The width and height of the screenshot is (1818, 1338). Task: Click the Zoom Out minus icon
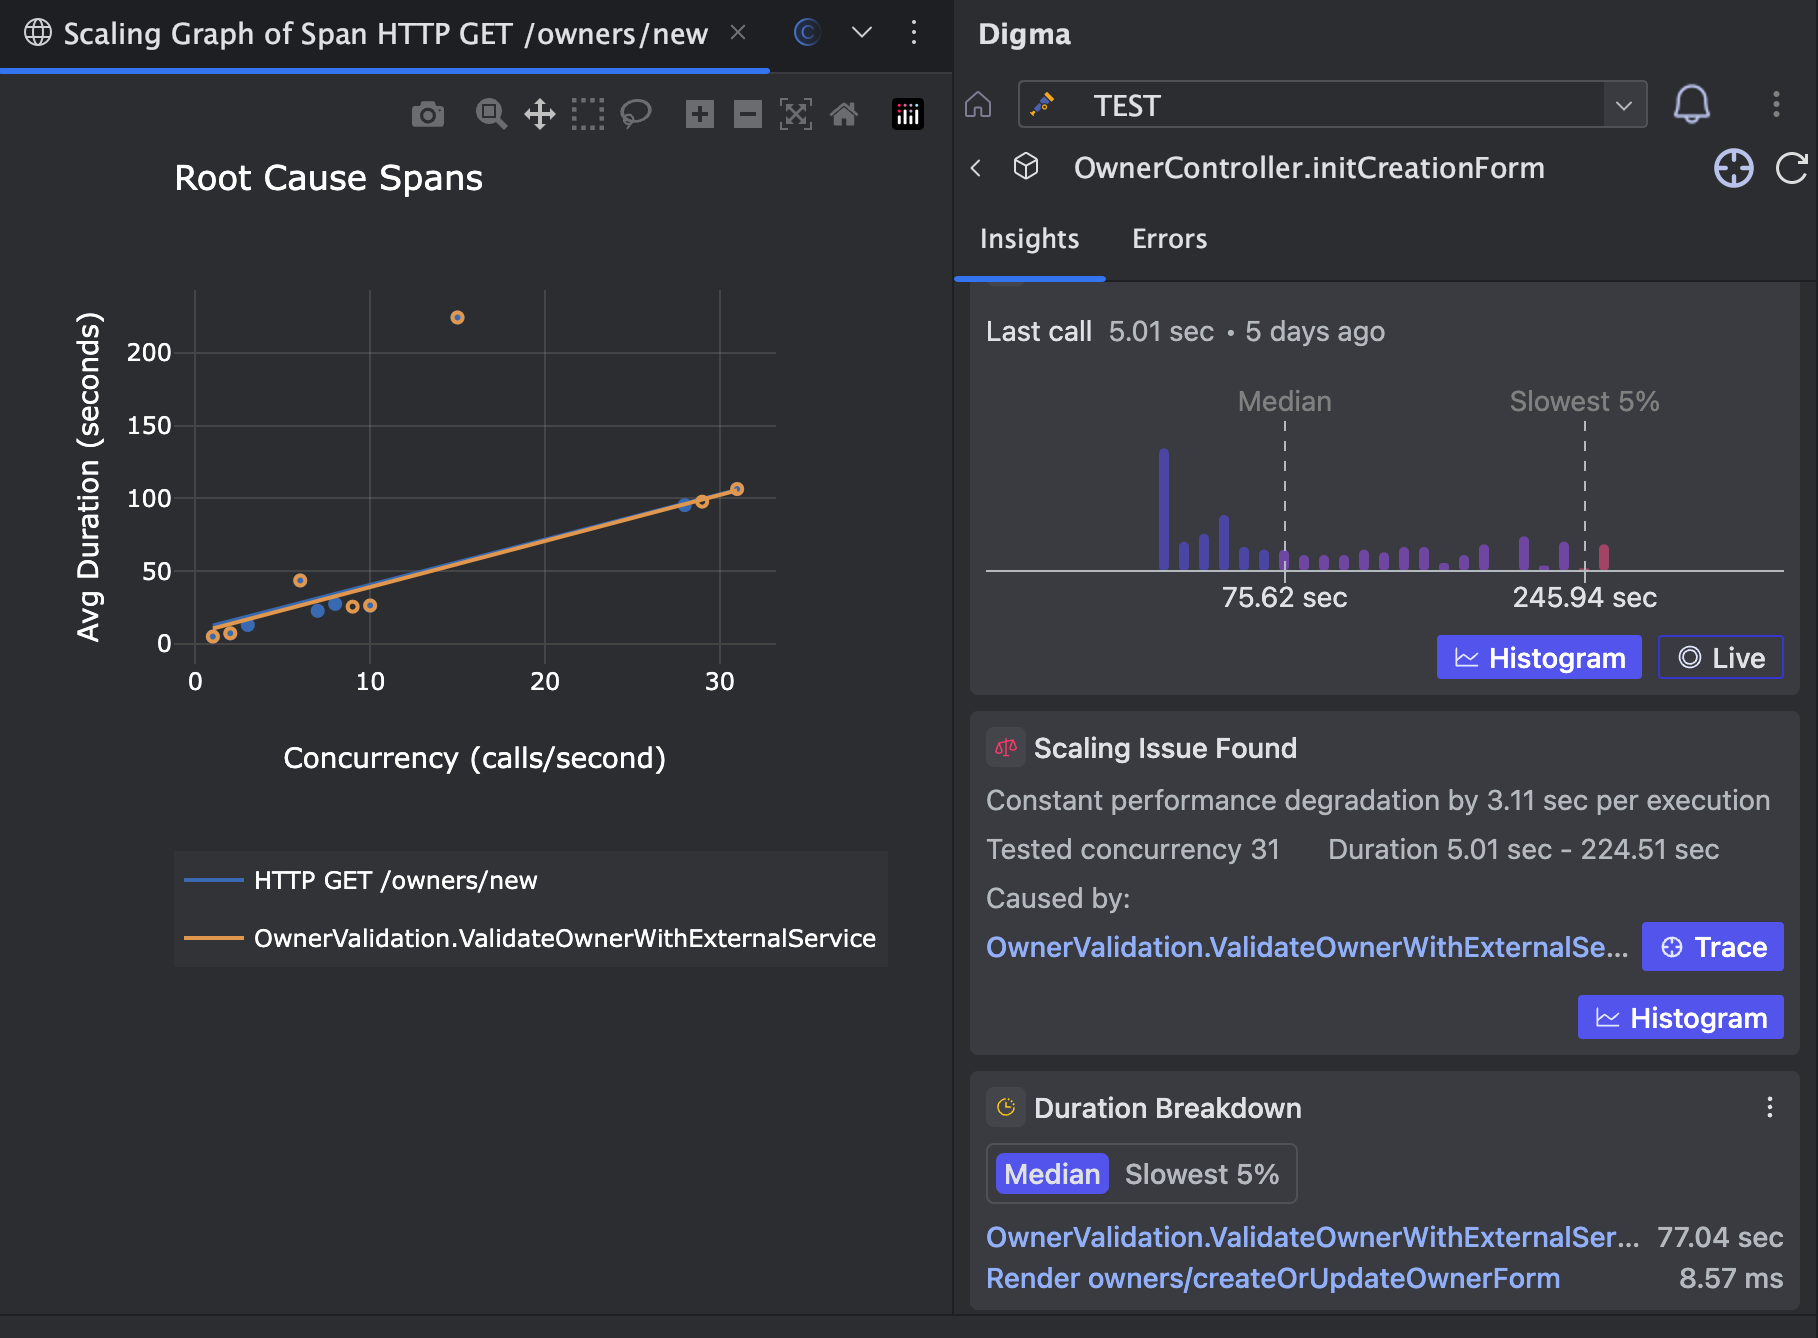point(748,114)
